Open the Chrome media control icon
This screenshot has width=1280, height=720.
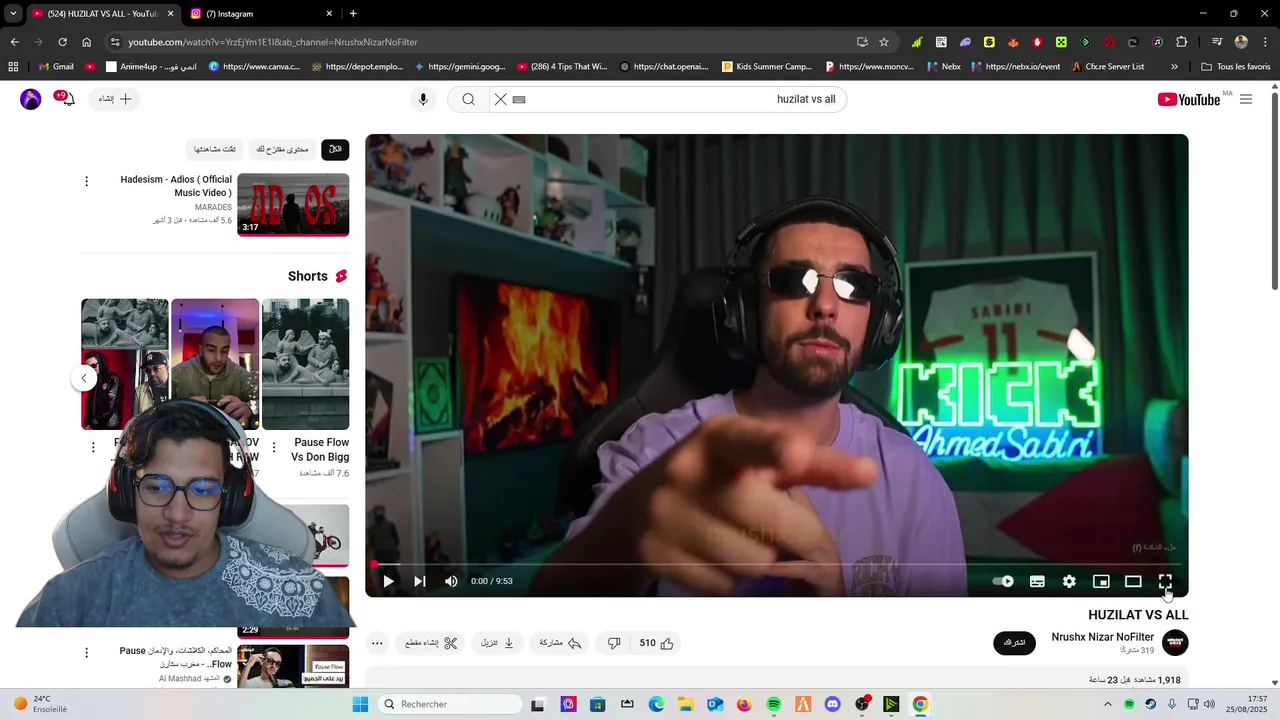(x=1217, y=42)
